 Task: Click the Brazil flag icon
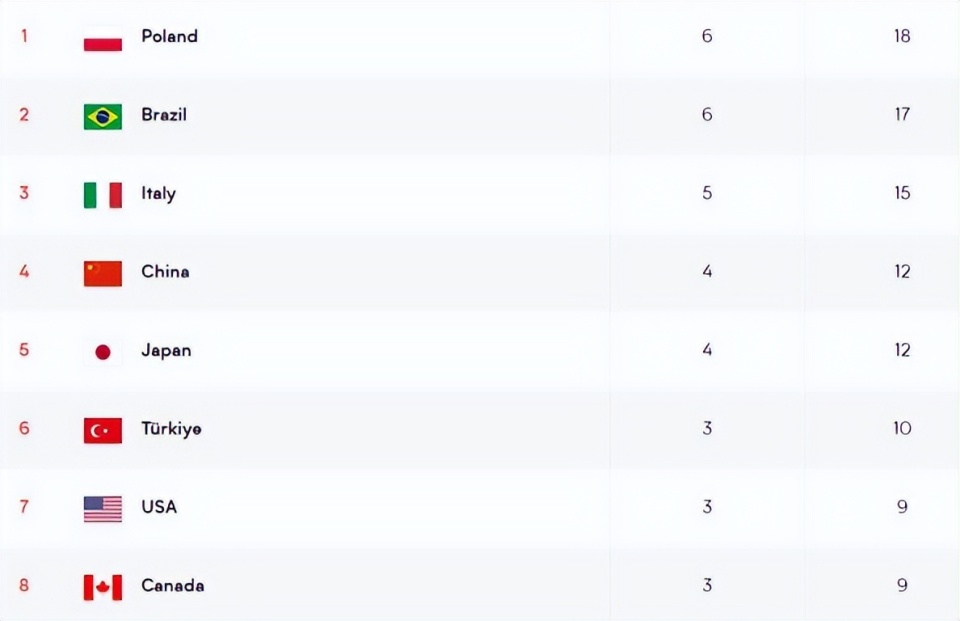point(103,117)
